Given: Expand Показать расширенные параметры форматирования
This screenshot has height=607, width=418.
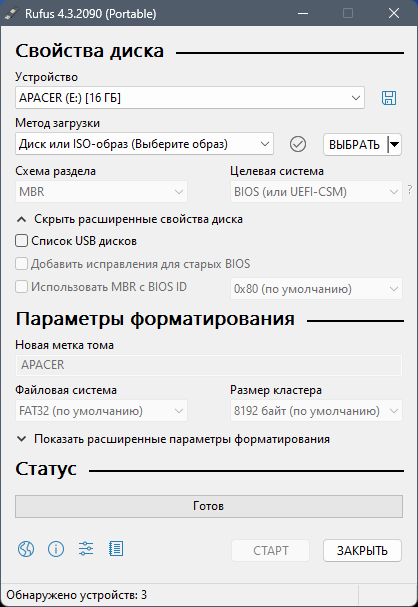Looking at the screenshot, I should (173, 439).
